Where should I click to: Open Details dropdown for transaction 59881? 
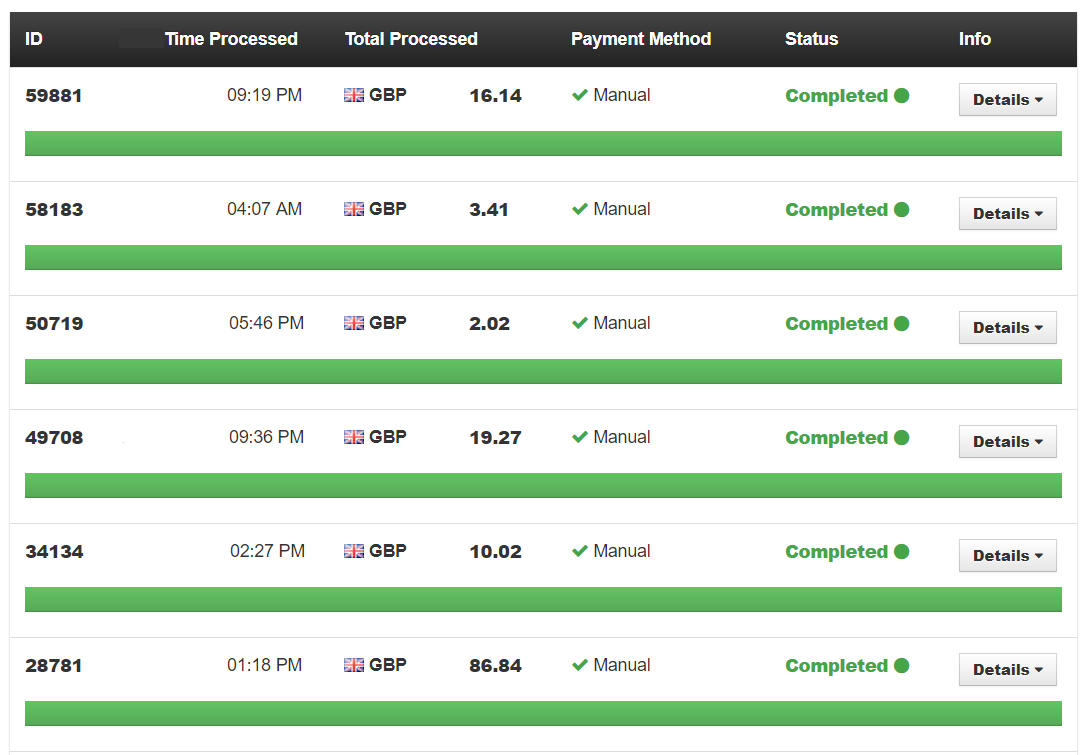(1007, 100)
